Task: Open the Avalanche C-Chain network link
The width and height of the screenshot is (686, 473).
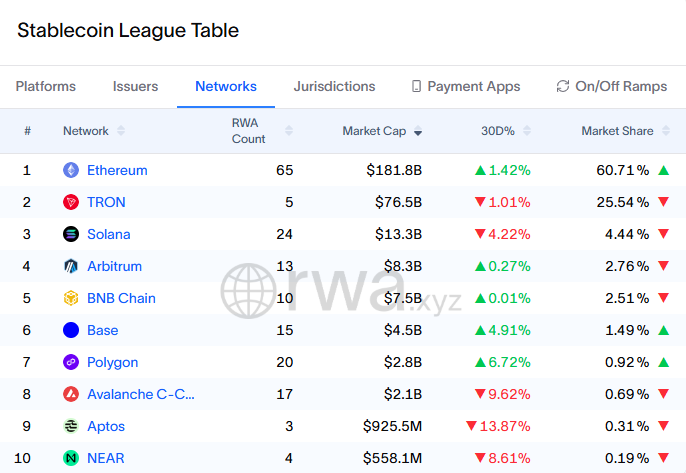Action: 141,394
